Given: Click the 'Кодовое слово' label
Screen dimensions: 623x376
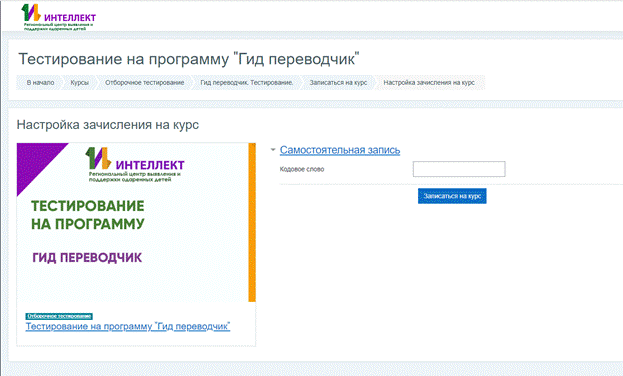Looking at the screenshot, I should [302, 169].
